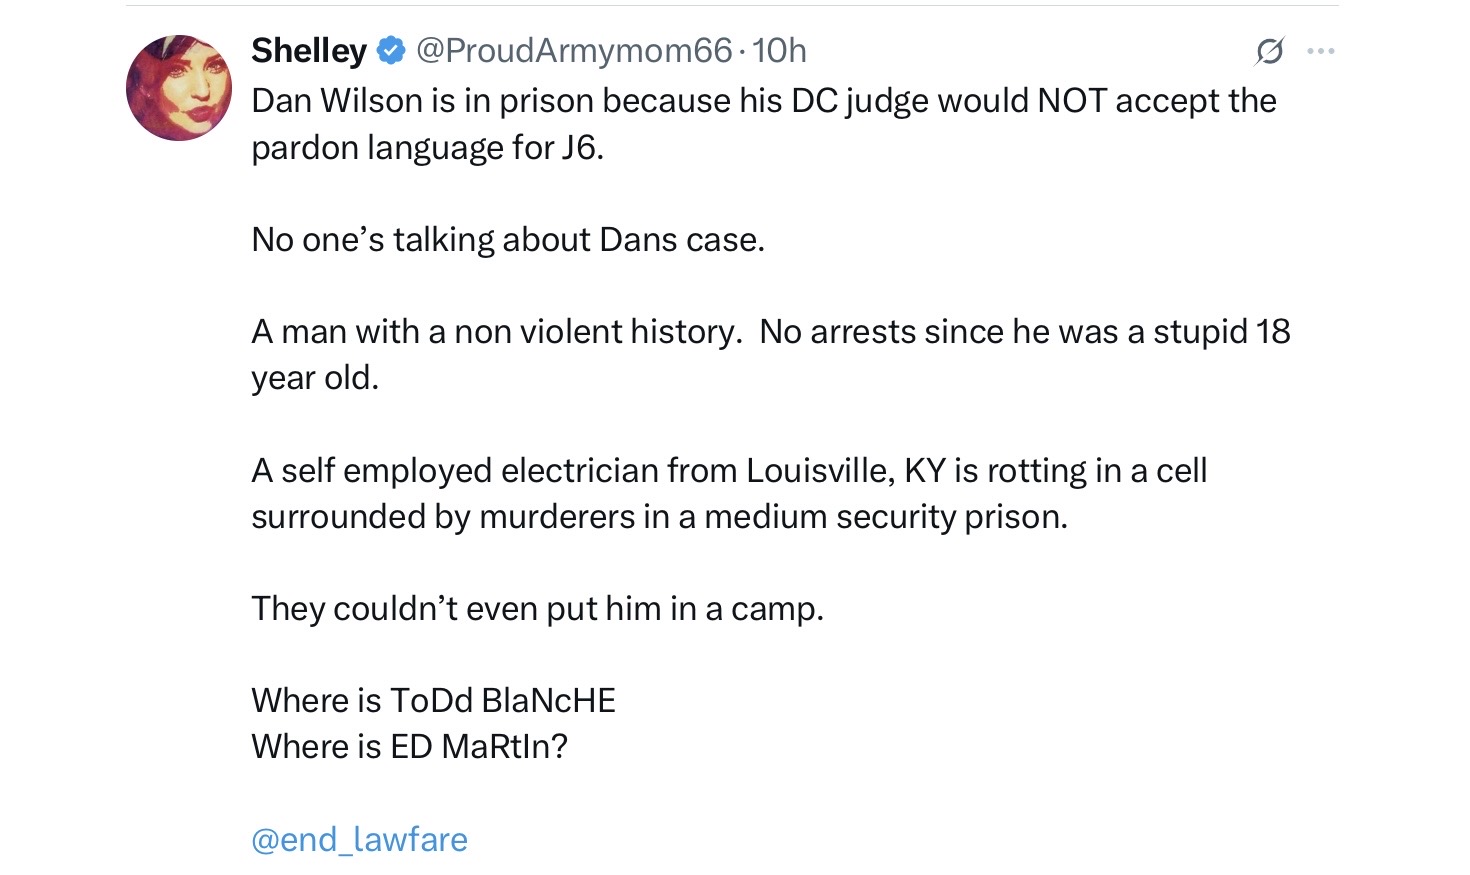Click the line "Where is ToDd BlaNcHE"
Screen dimensions: 1470x875
[x=433, y=701]
